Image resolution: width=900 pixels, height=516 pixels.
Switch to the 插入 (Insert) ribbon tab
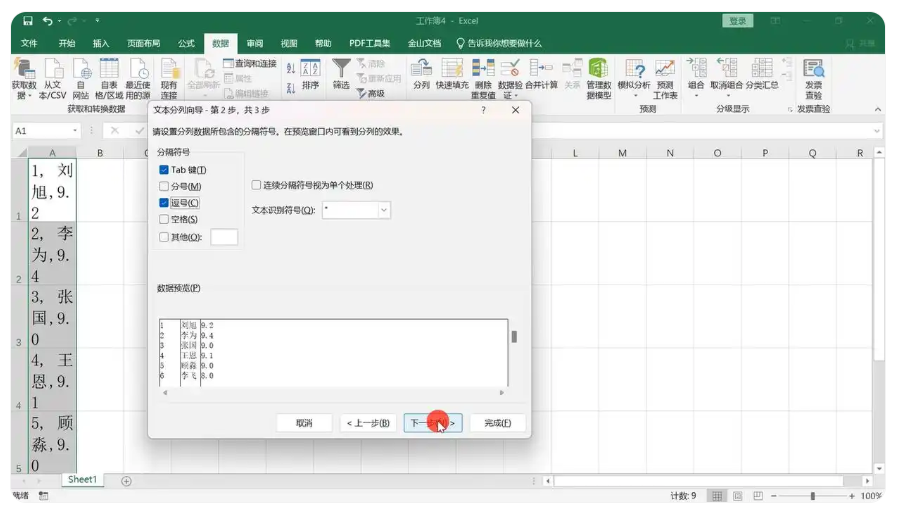tap(101, 43)
